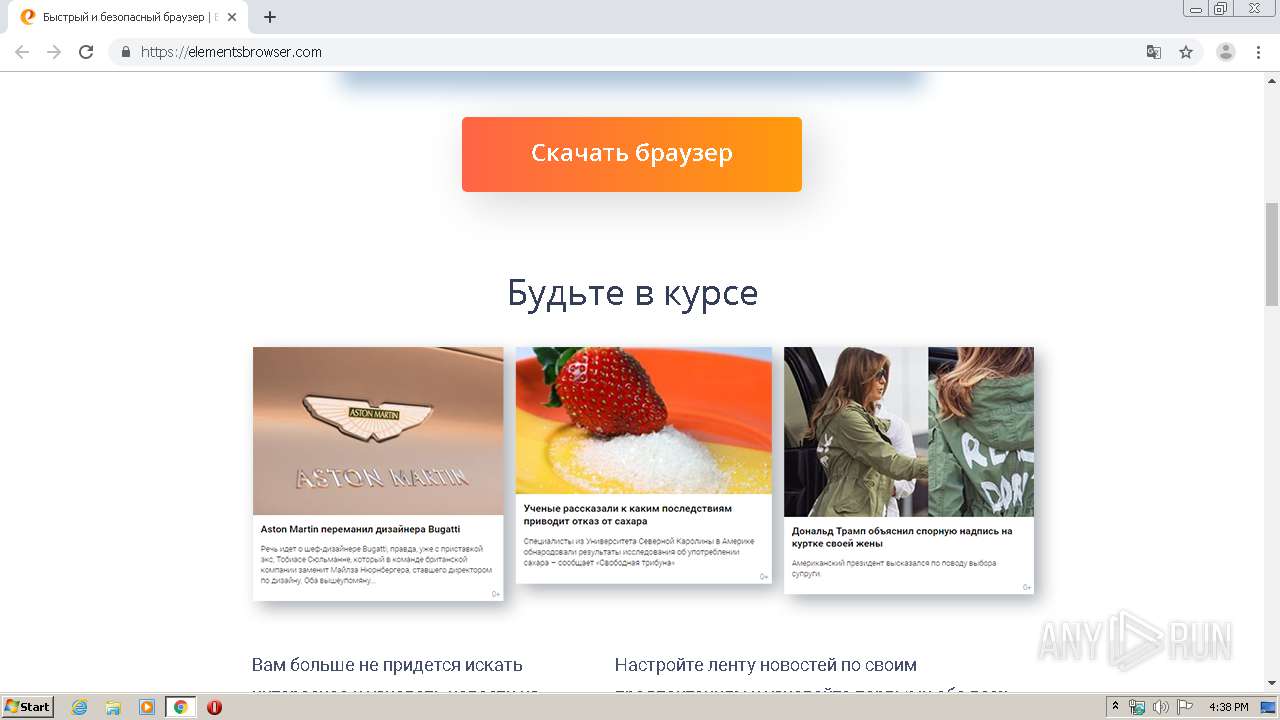1280x720 pixels.
Task: Click the padlock site security icon
Action: (126, 52)
